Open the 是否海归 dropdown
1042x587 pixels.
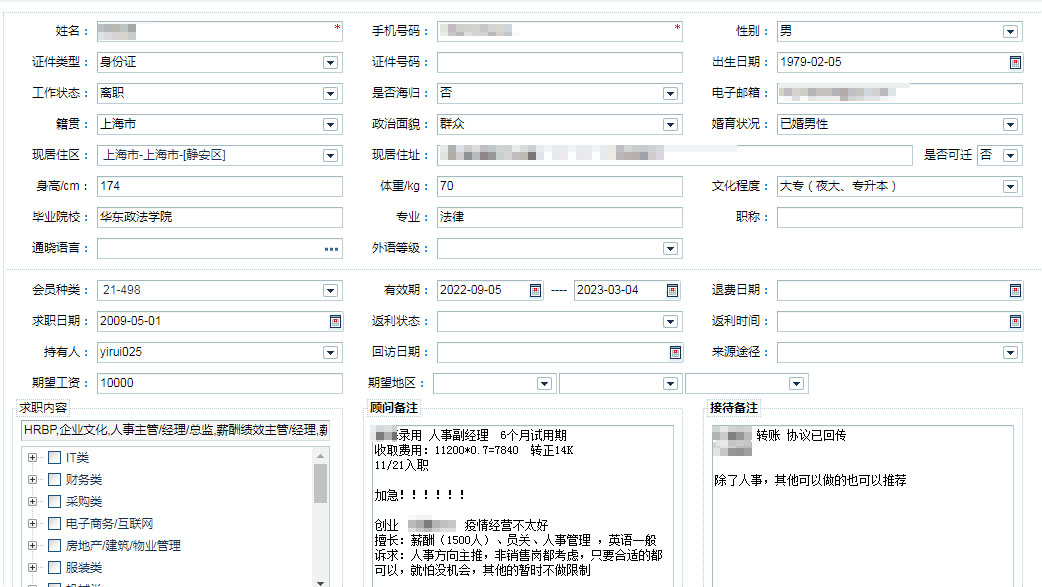670,94
